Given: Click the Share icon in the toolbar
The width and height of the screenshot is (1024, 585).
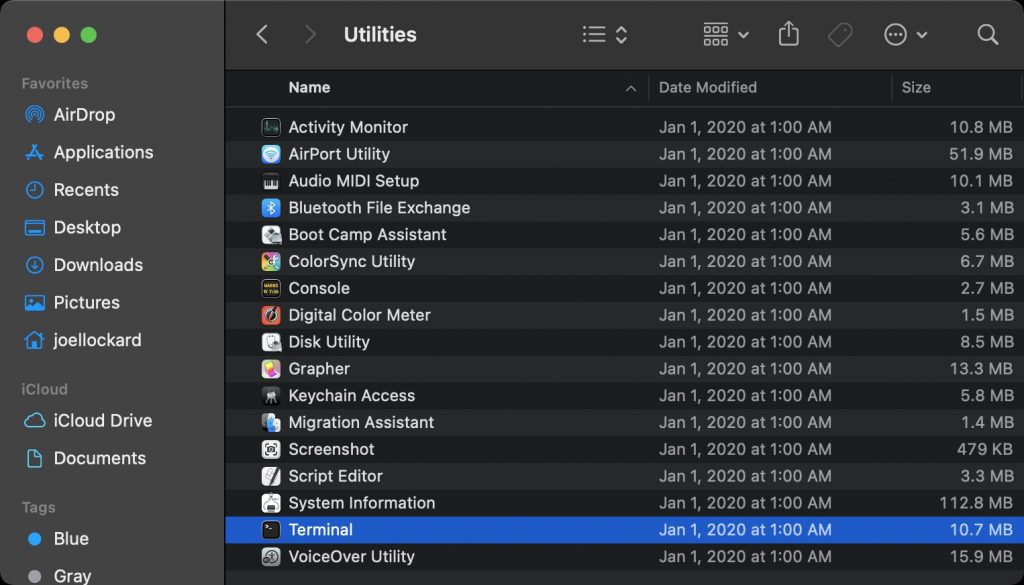Looking at the screenshot, I should pyautogui.click(x=788, y=33).
